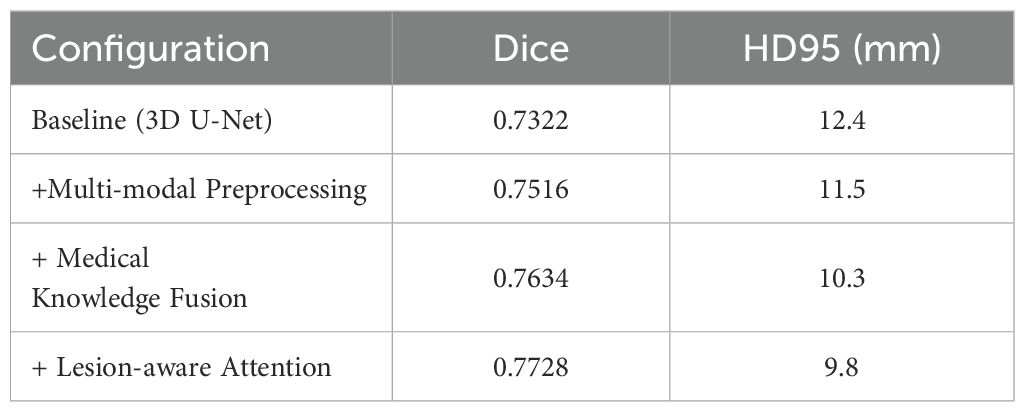Click the Dice value 0.7728

pos(531,368)
